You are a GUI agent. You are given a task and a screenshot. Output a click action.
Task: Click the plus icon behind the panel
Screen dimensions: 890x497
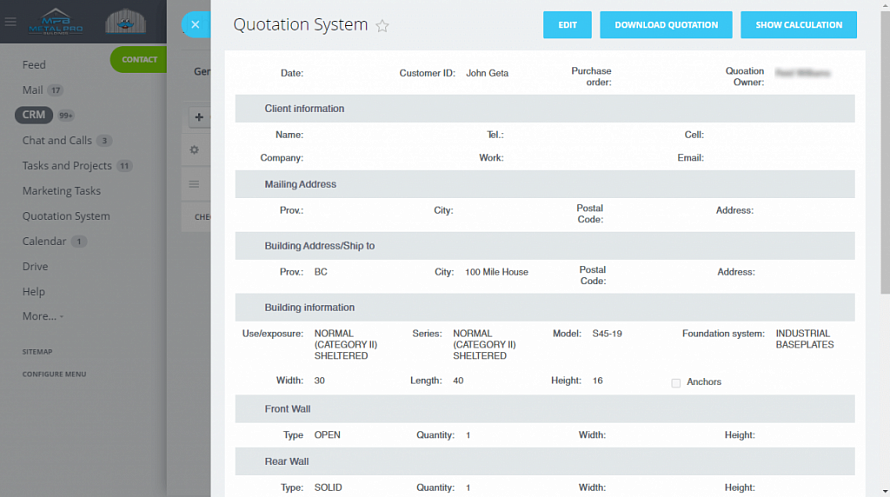198,118
